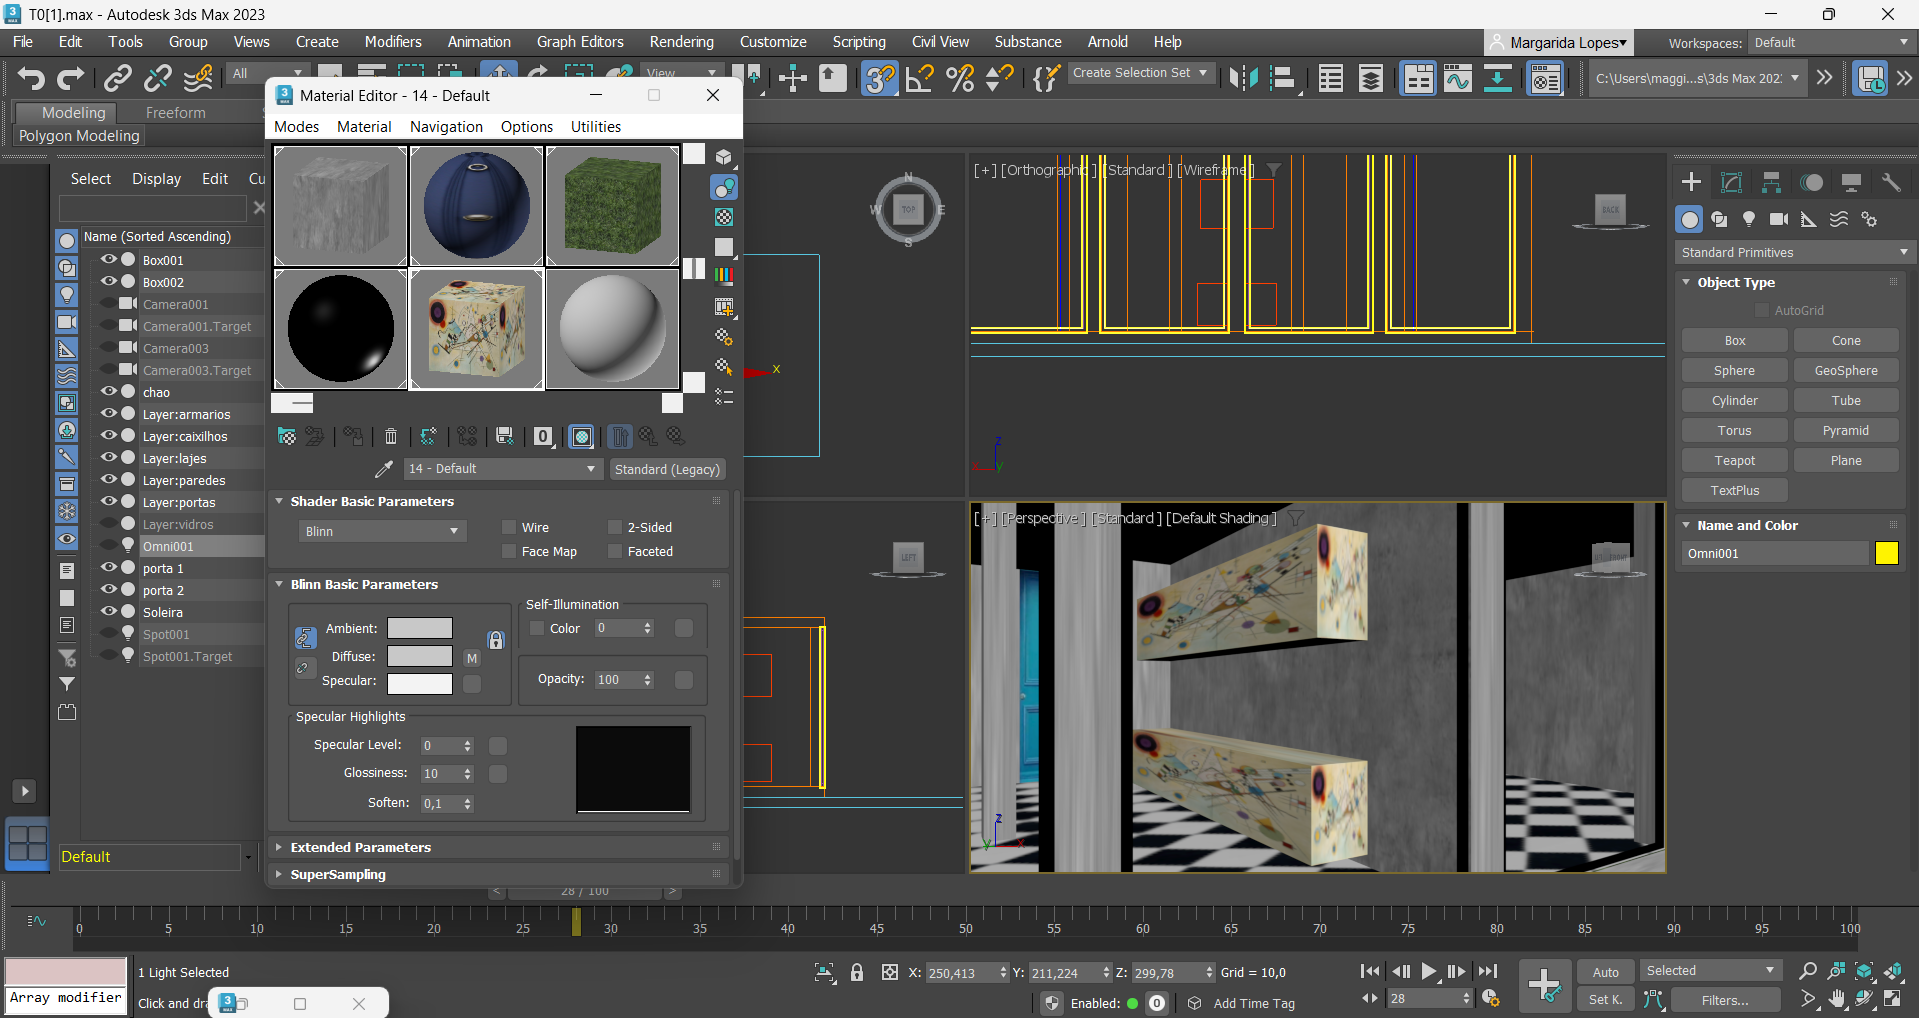Click the yellow object color swatch
The height and width of the screenshot is (1018, 1919).
pyautogui.click(x=1886, y=553)
